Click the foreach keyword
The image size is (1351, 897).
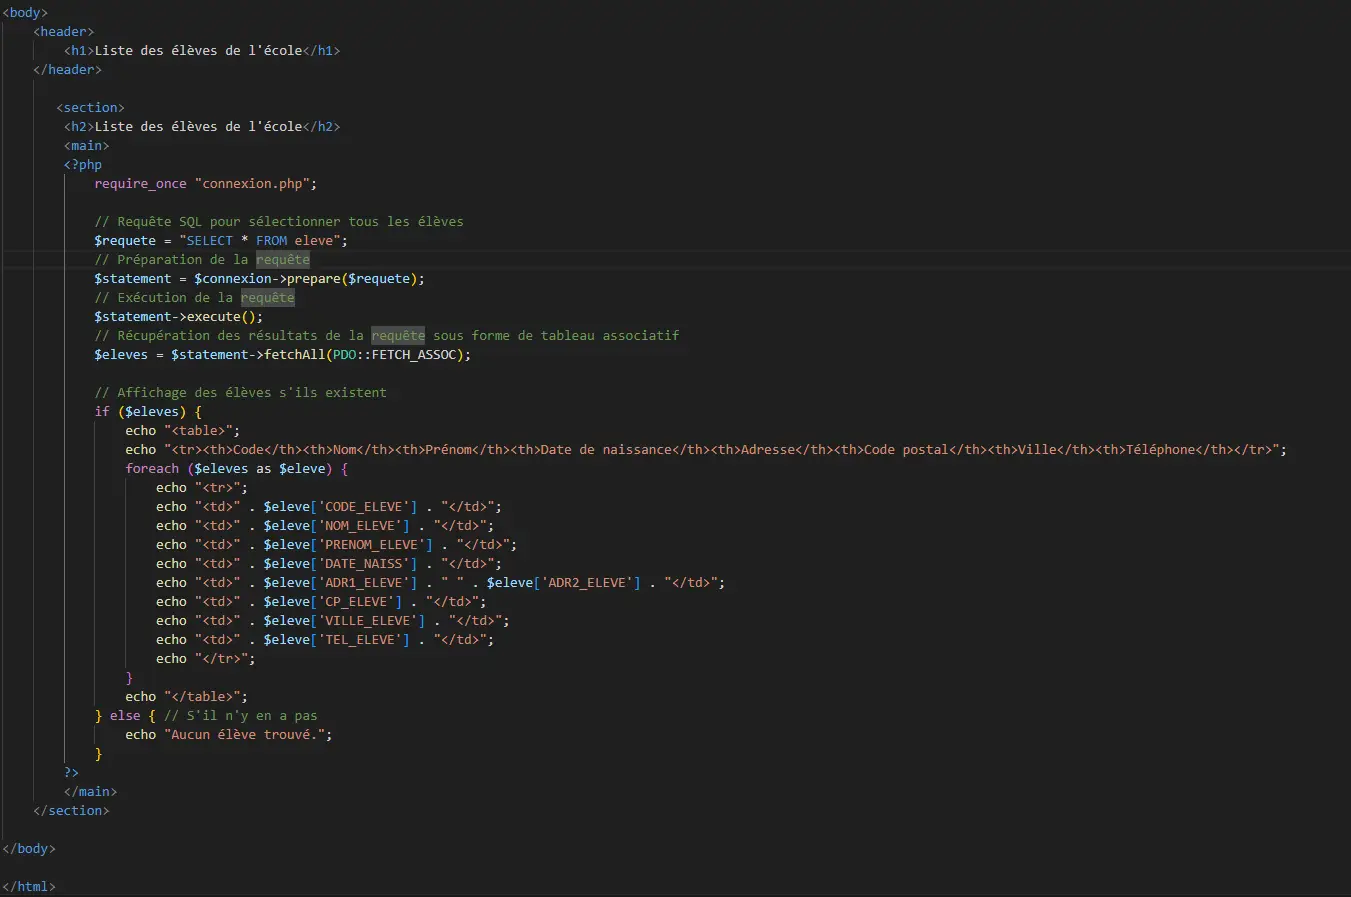(152, 469)
